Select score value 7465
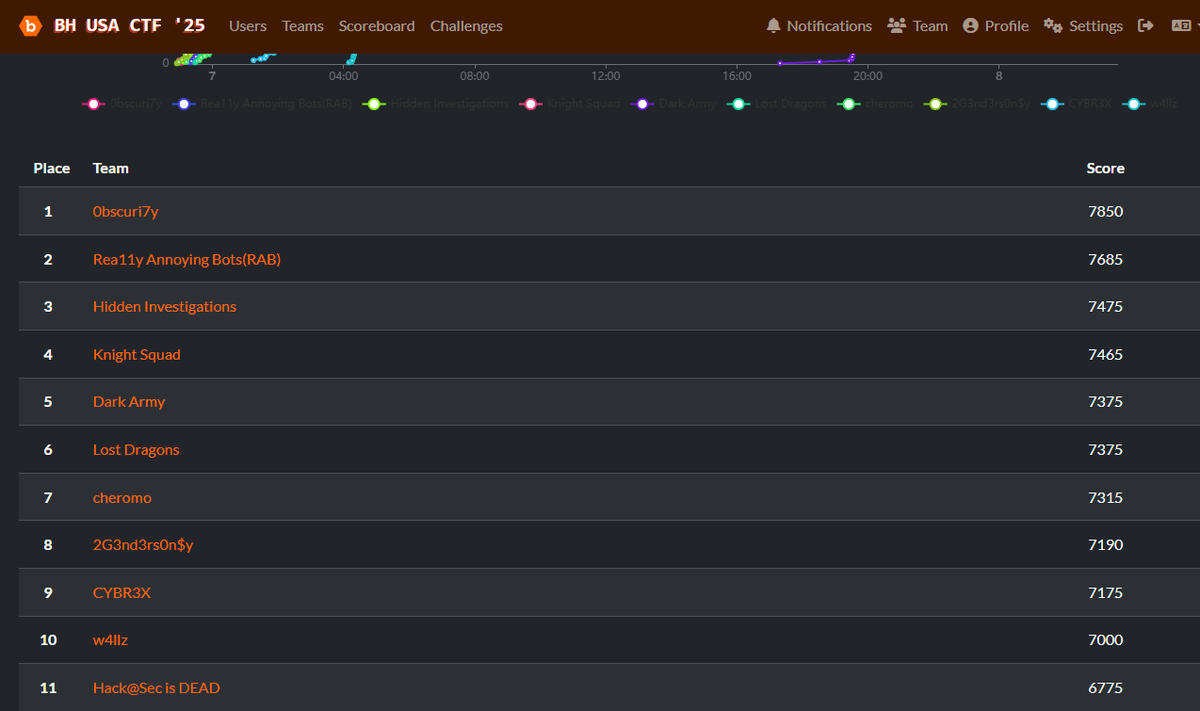Screen dimensions: 1200x711 pyautogui.click(x=1105, y=354)
